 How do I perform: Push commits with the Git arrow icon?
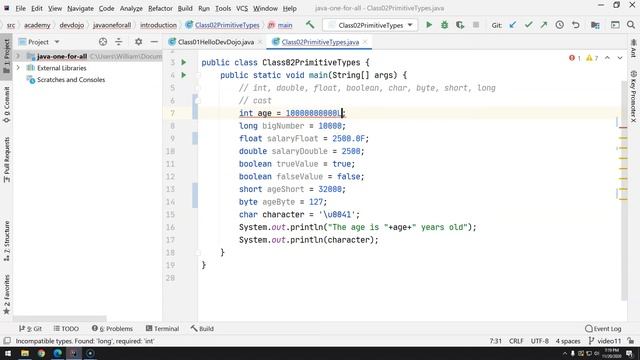(x=544, y=25)
